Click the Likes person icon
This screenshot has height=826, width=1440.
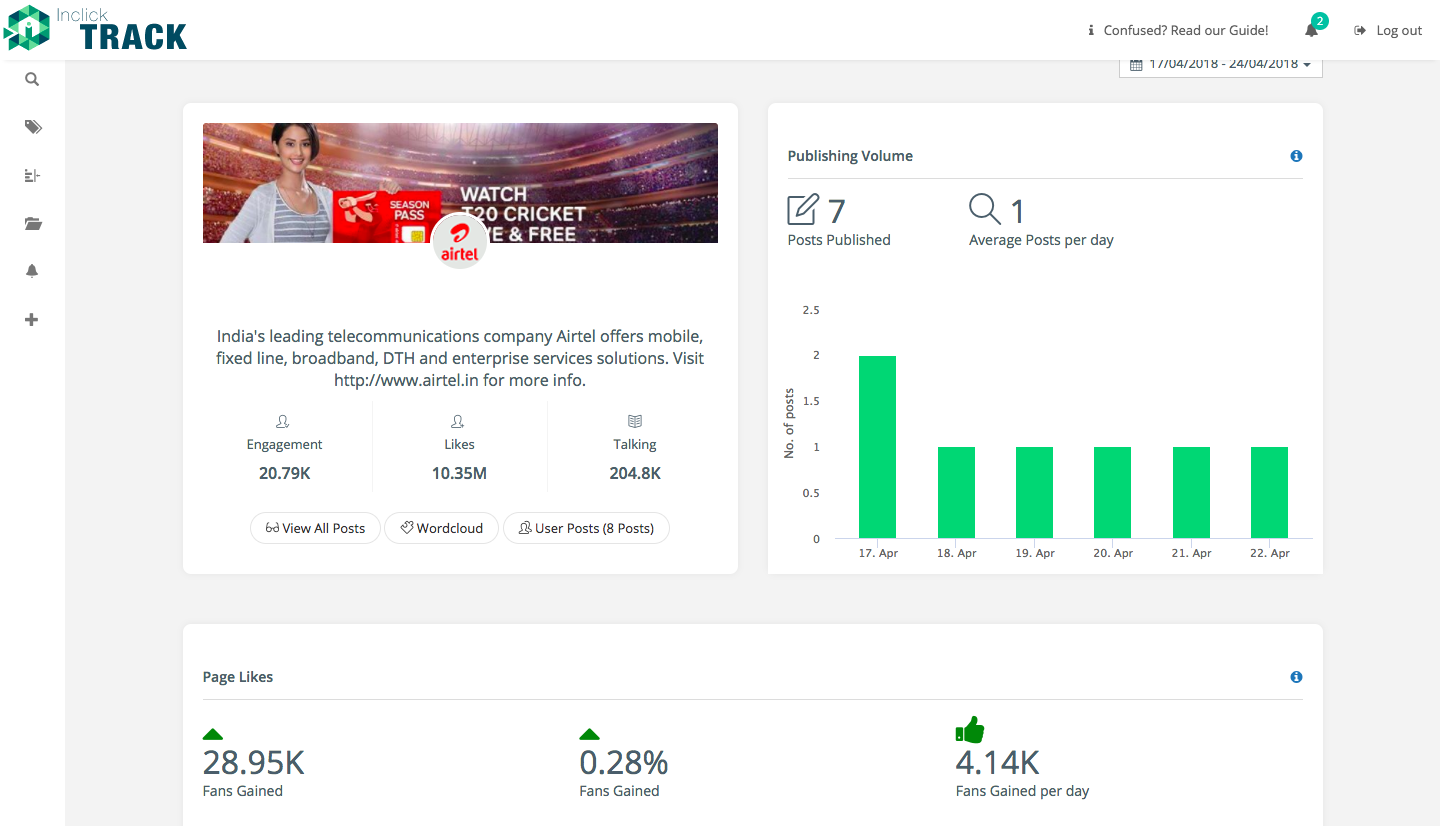pyautogui.click(x=458, y=422)
